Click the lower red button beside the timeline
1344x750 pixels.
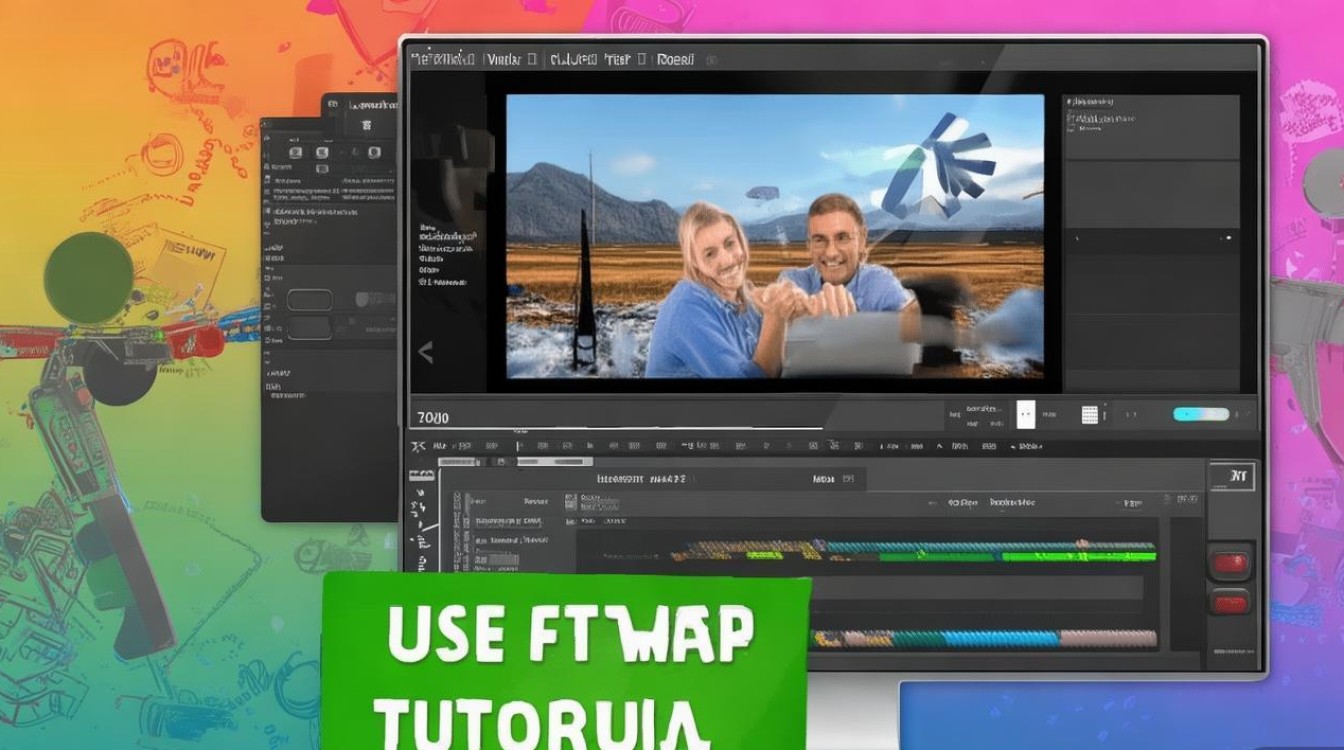1230,602
